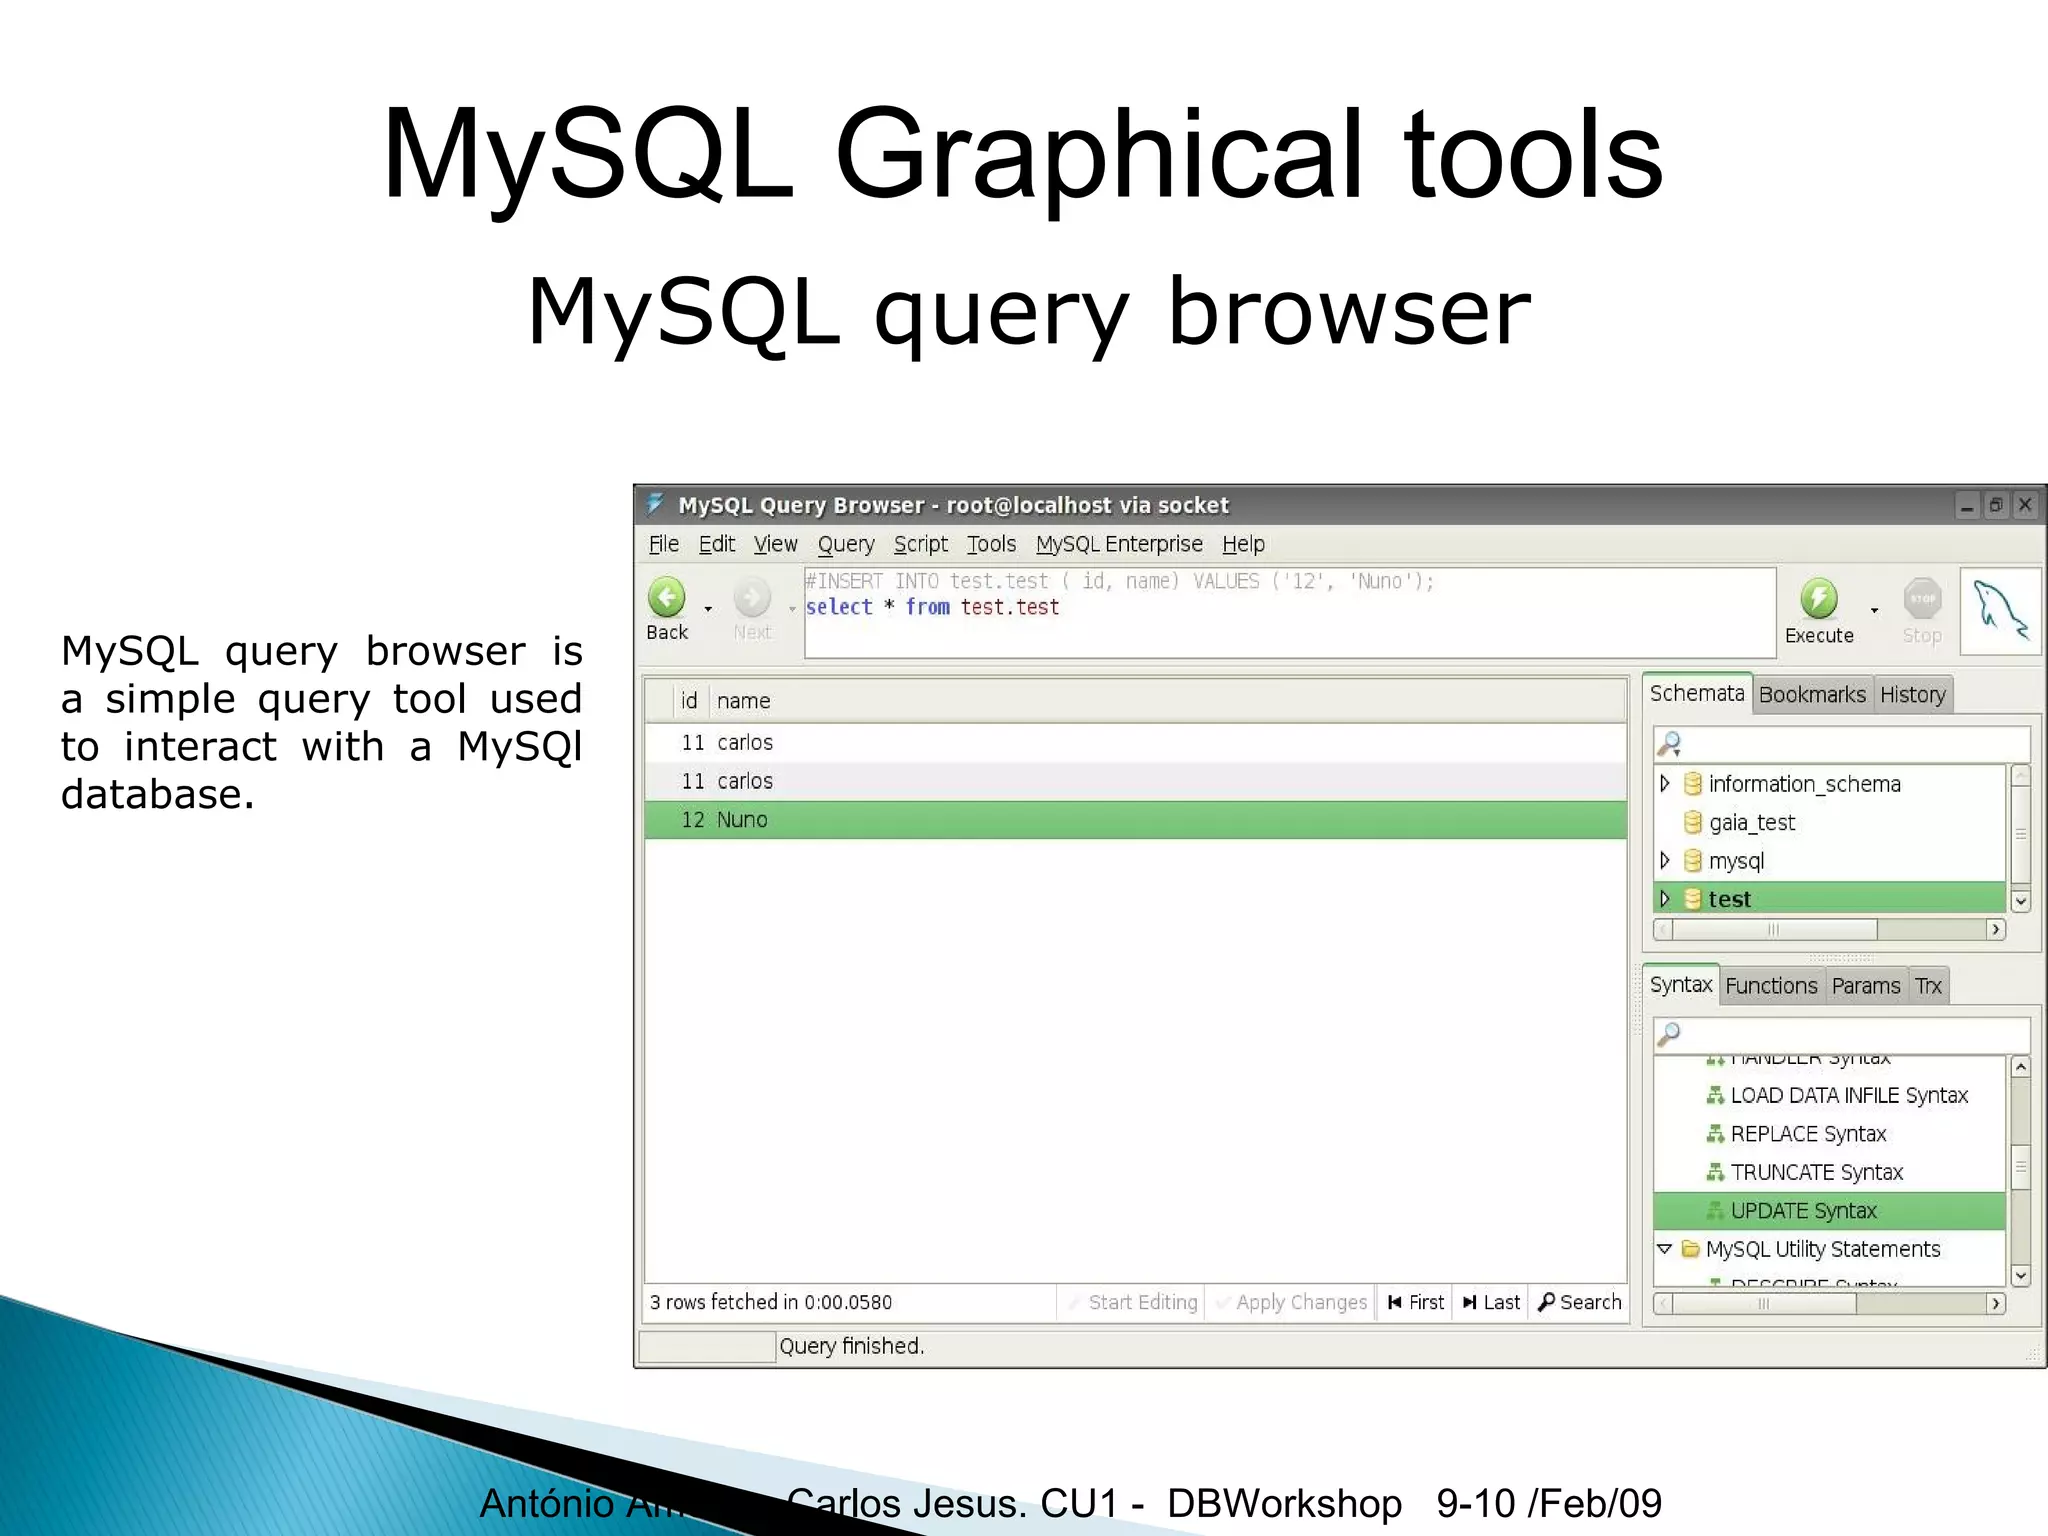Select the result row '12 Nuno'
This screenshot has height=1536, width=2048.
click(1136, 819)
